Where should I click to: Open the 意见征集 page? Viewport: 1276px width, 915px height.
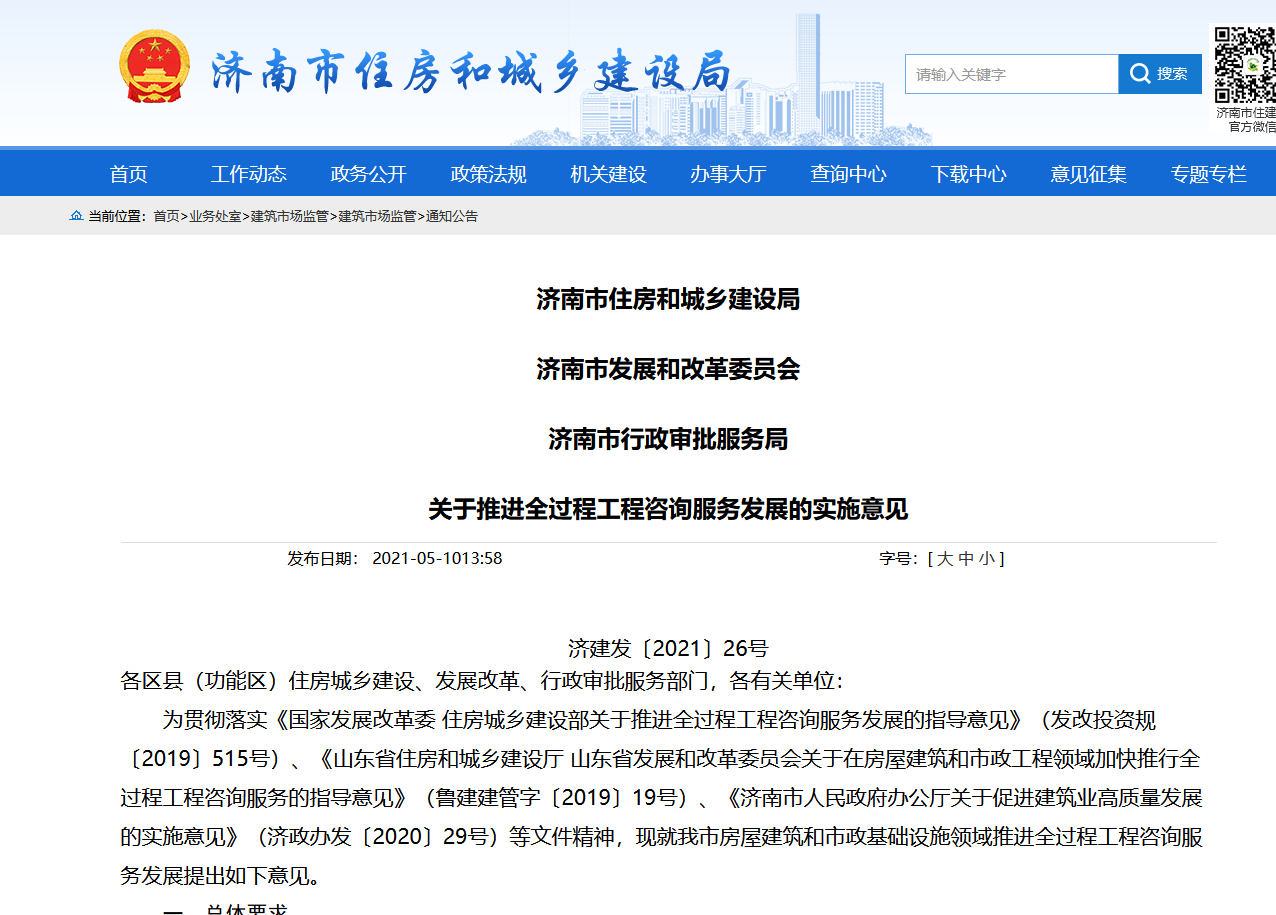1088,174
